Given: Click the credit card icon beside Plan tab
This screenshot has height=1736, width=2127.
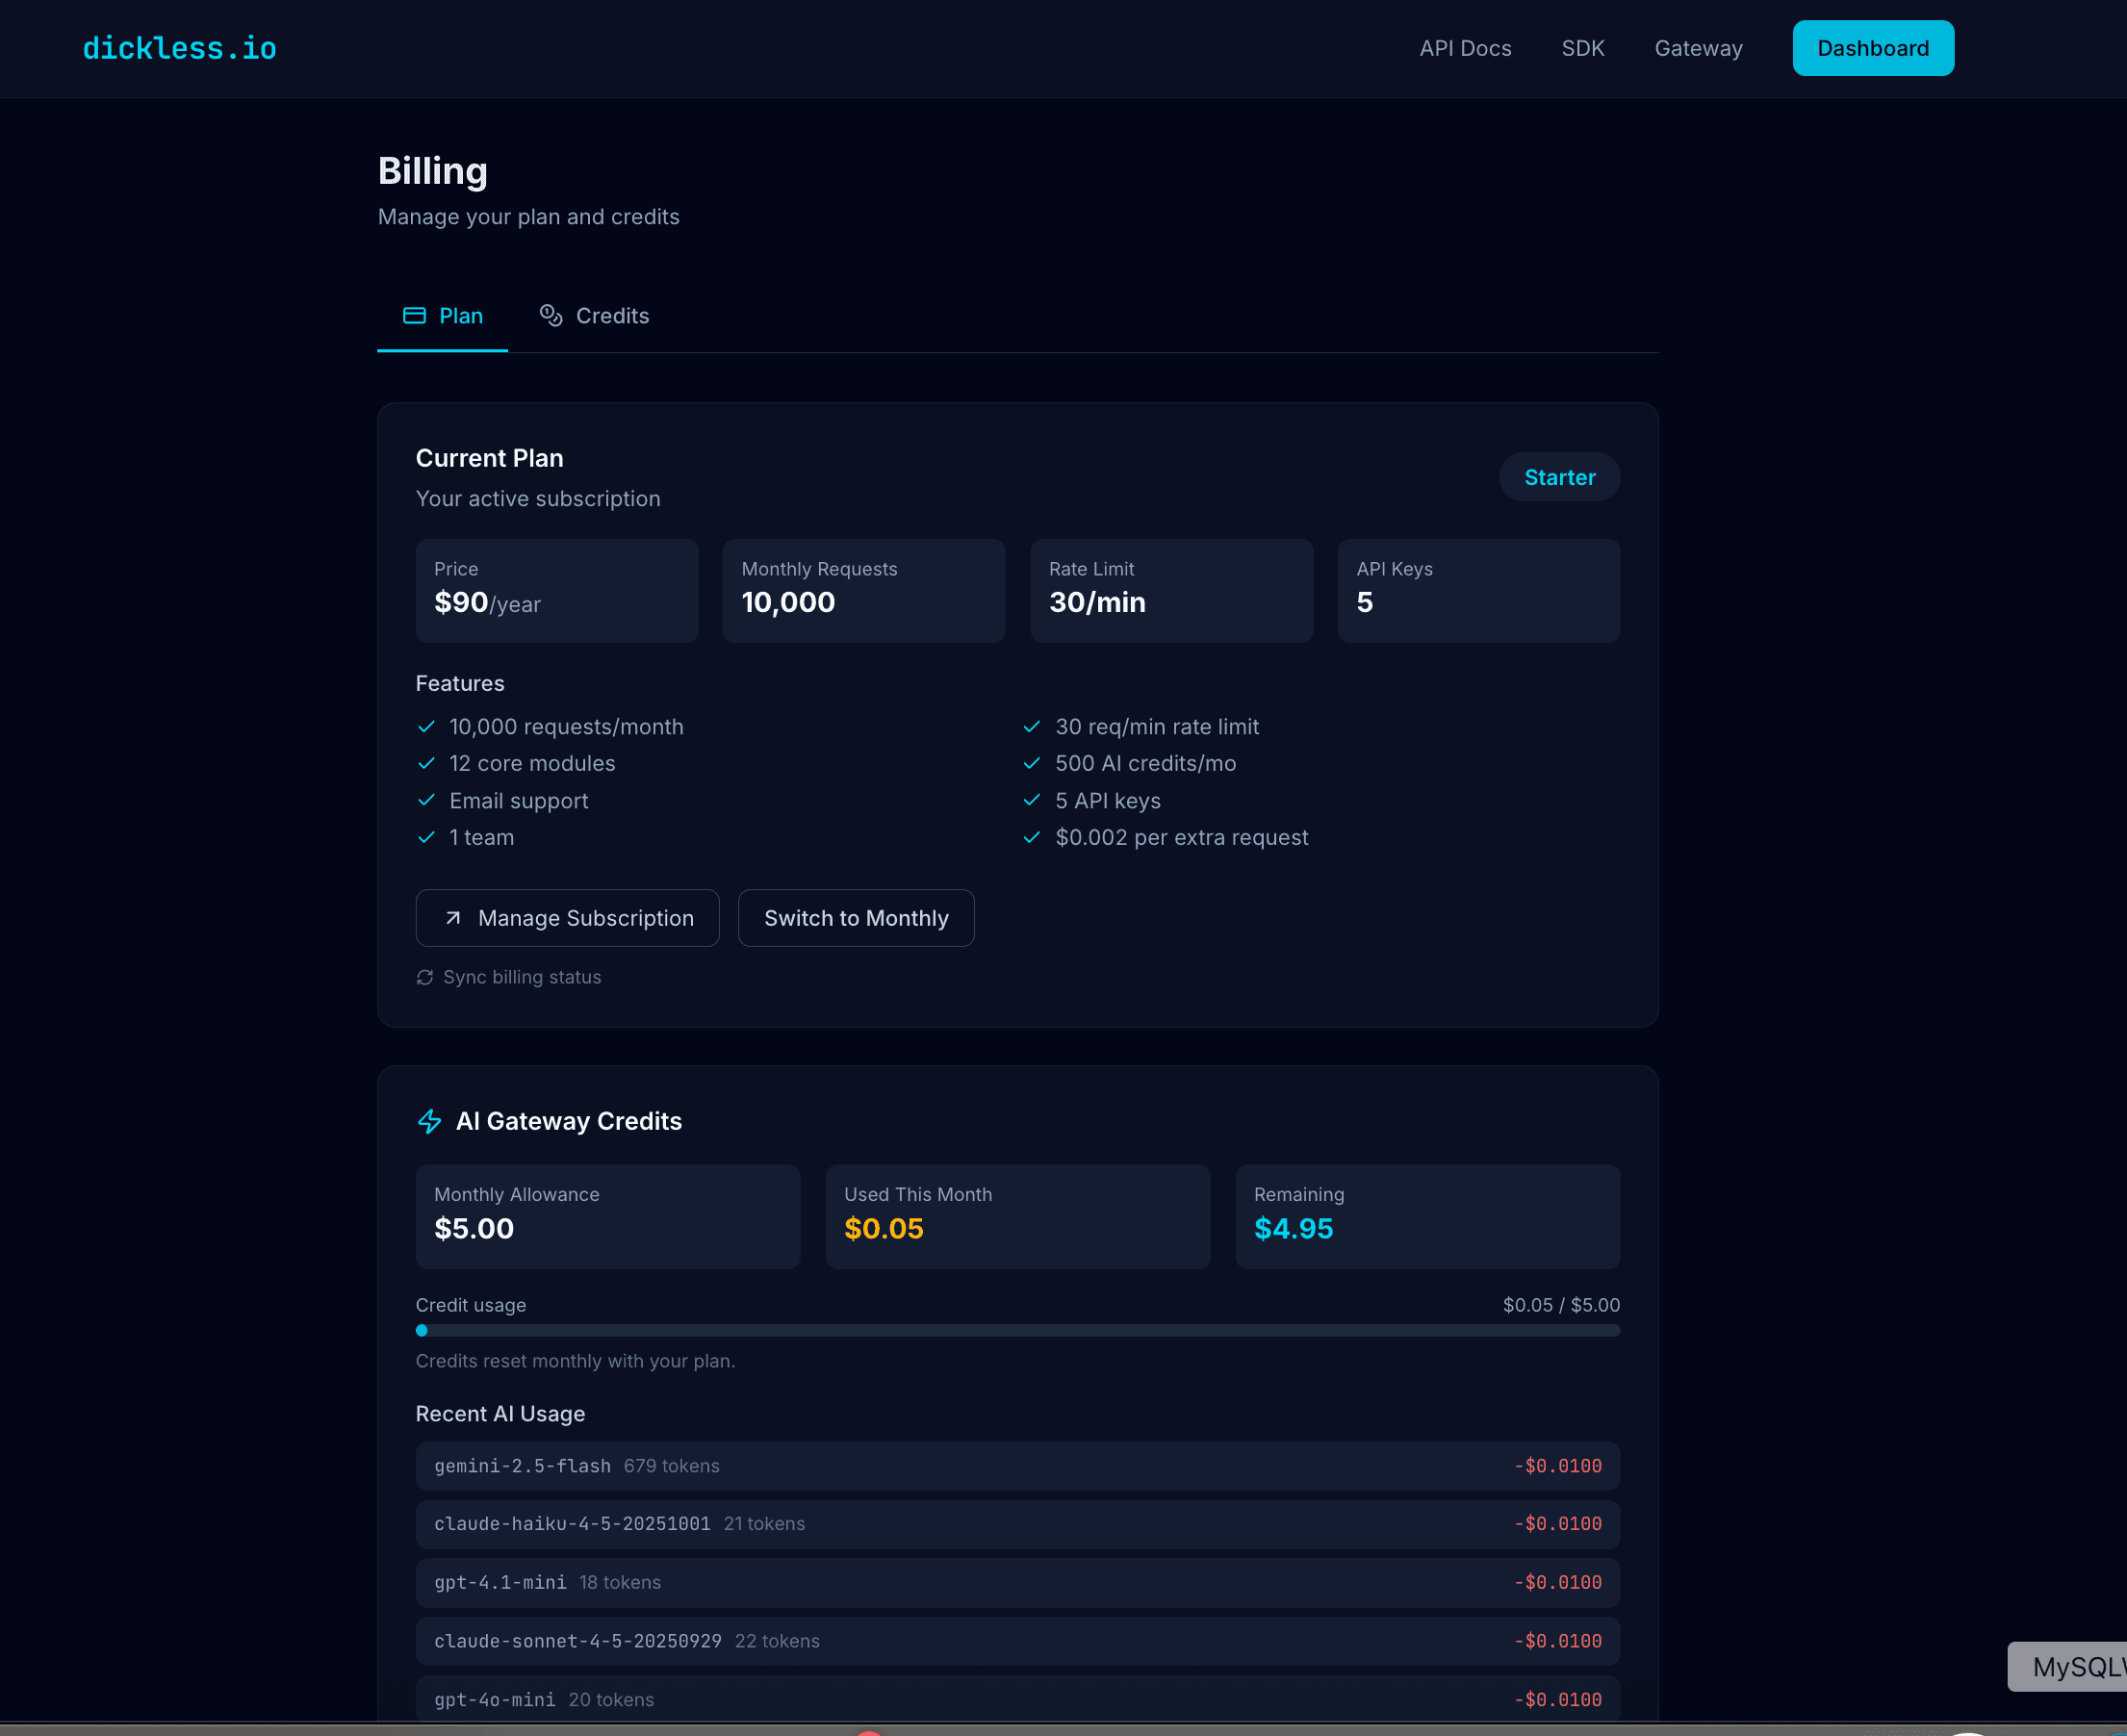Looking at the screenshot, I should click(413, 315).
